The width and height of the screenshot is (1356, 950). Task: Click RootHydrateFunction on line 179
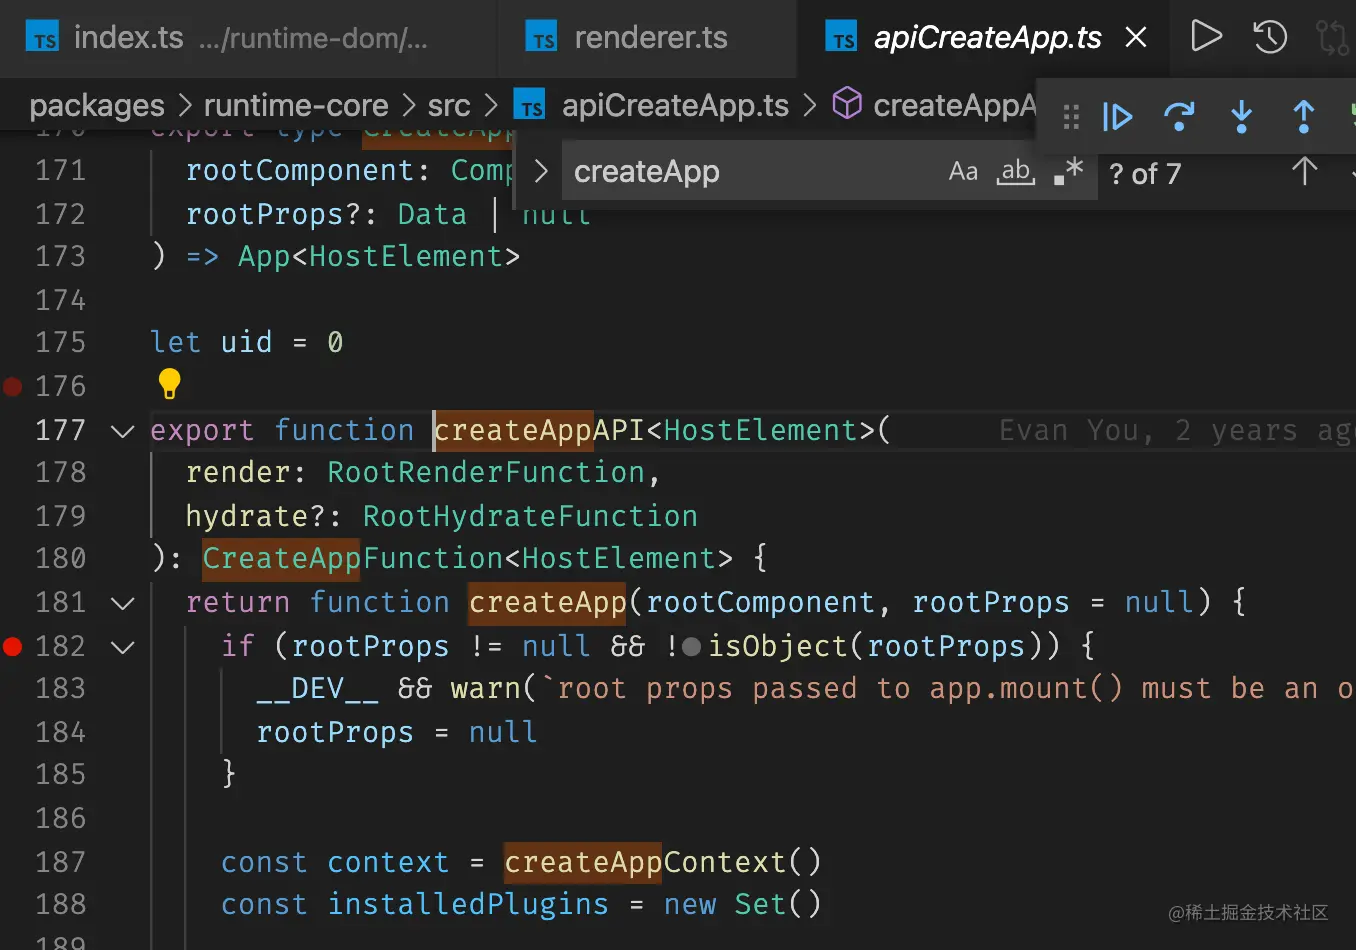530,516
